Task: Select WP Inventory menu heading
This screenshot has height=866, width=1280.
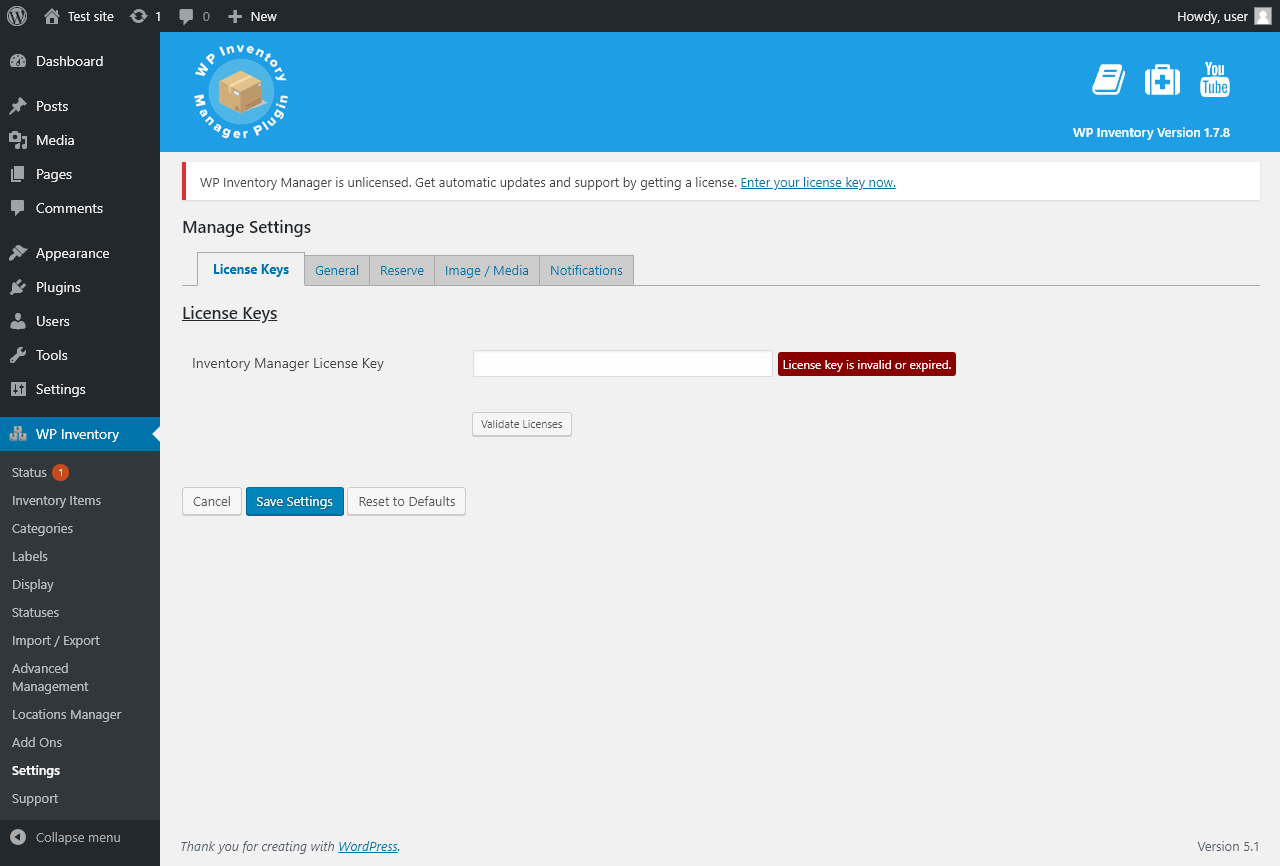Action: 80,434
